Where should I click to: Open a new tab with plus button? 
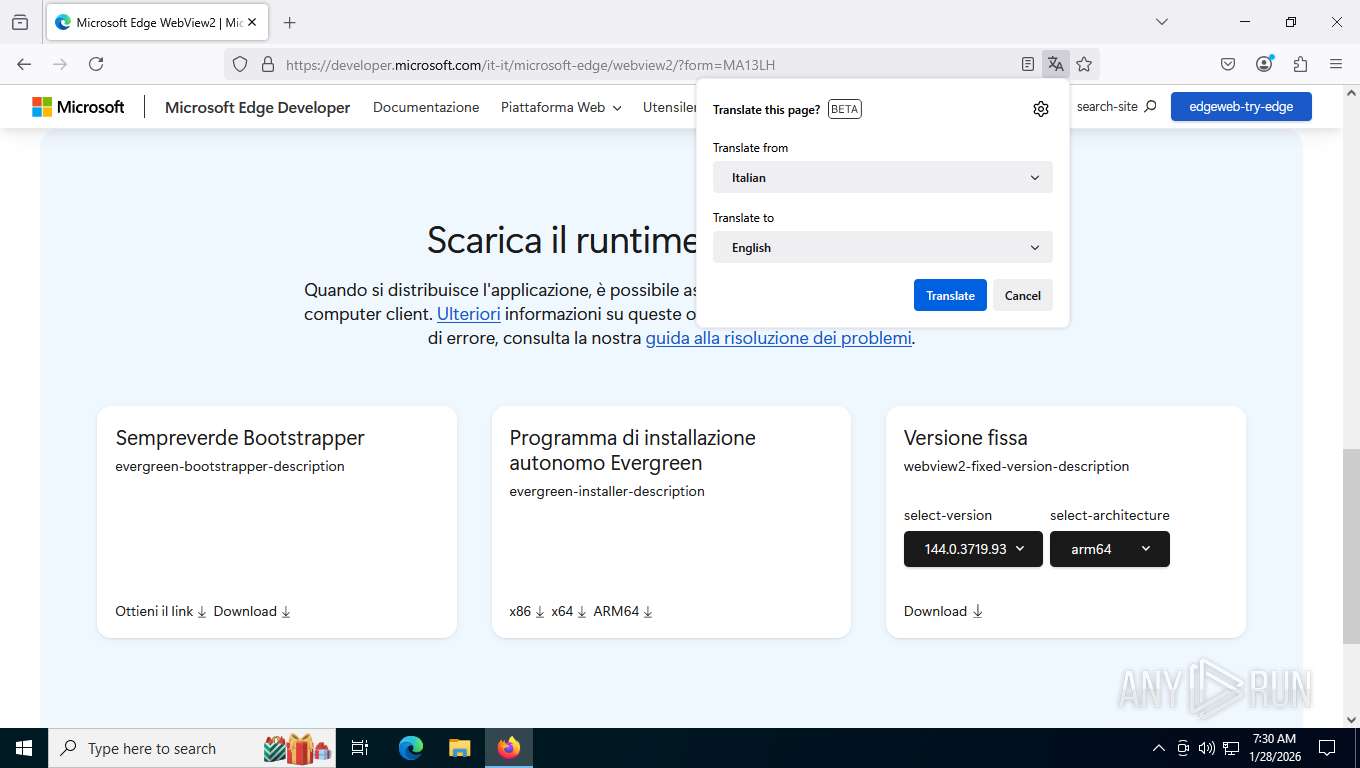(289, 22)
